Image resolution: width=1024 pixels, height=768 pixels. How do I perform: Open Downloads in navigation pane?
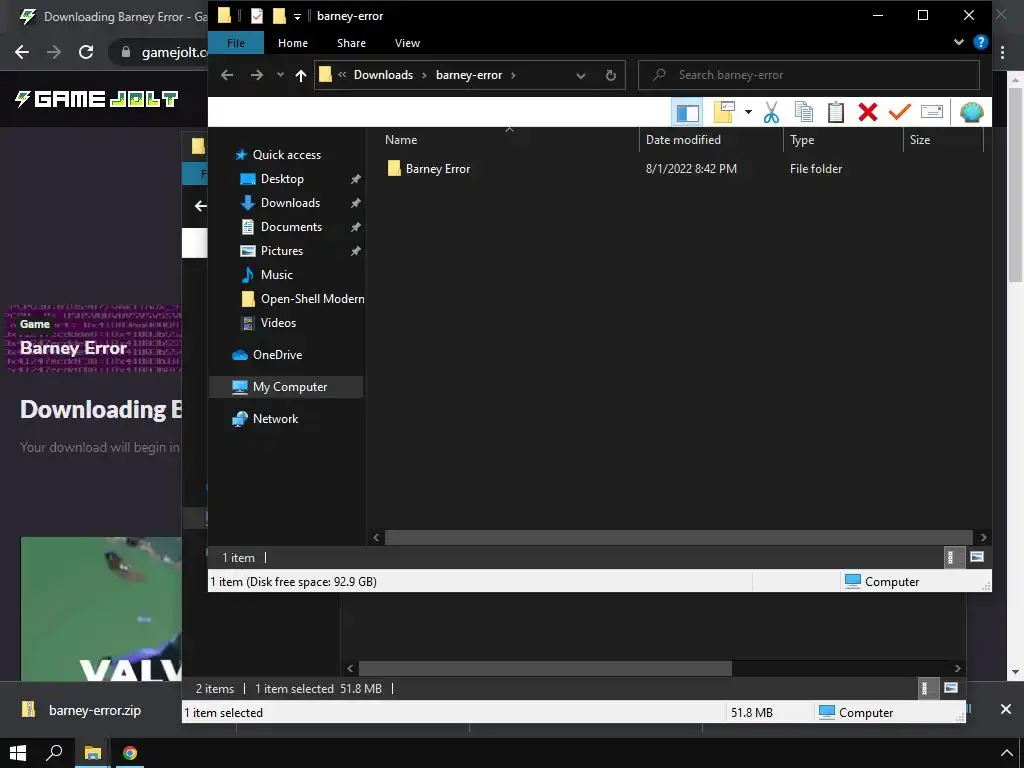[x=291, y=203]
